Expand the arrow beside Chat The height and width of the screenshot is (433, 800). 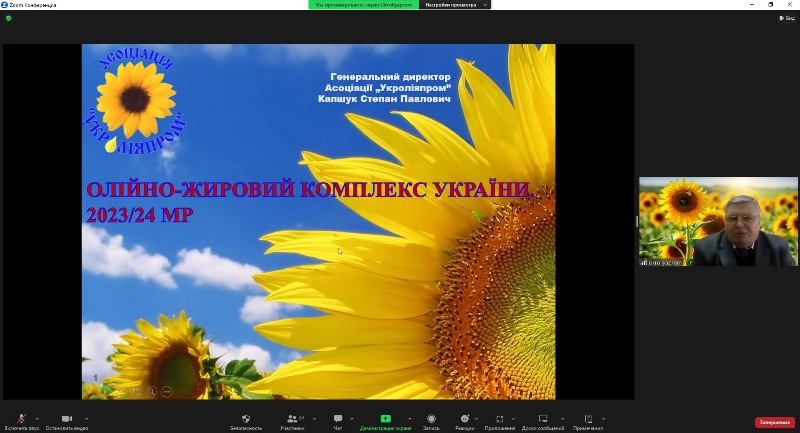[352, 419]
